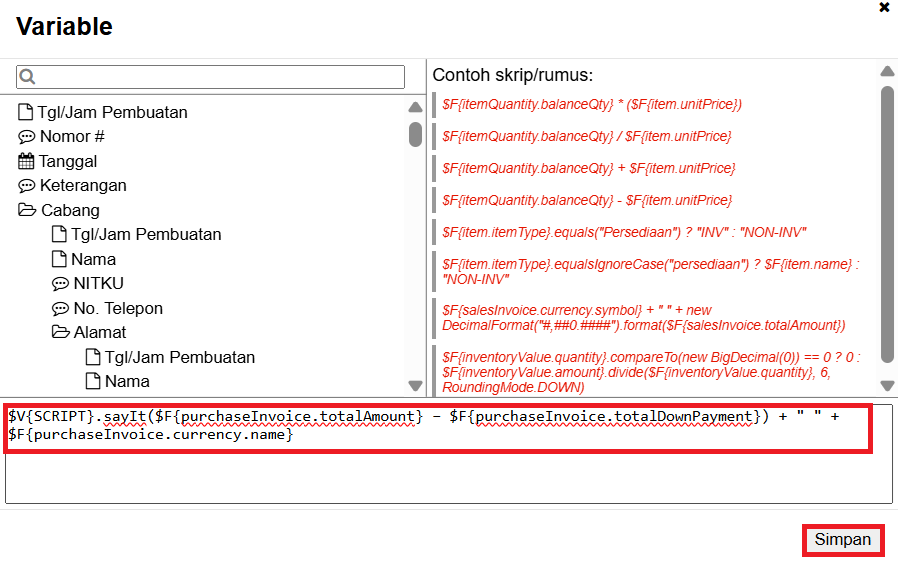Close the Variable dialog

(x=884, y=7)
